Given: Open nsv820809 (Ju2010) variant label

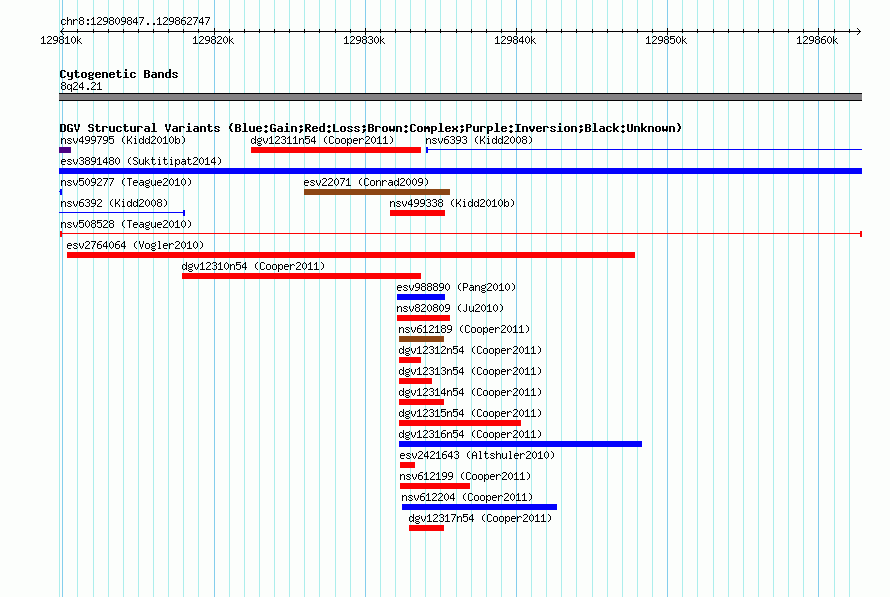Looking at the screenshot, I should 450,308.
